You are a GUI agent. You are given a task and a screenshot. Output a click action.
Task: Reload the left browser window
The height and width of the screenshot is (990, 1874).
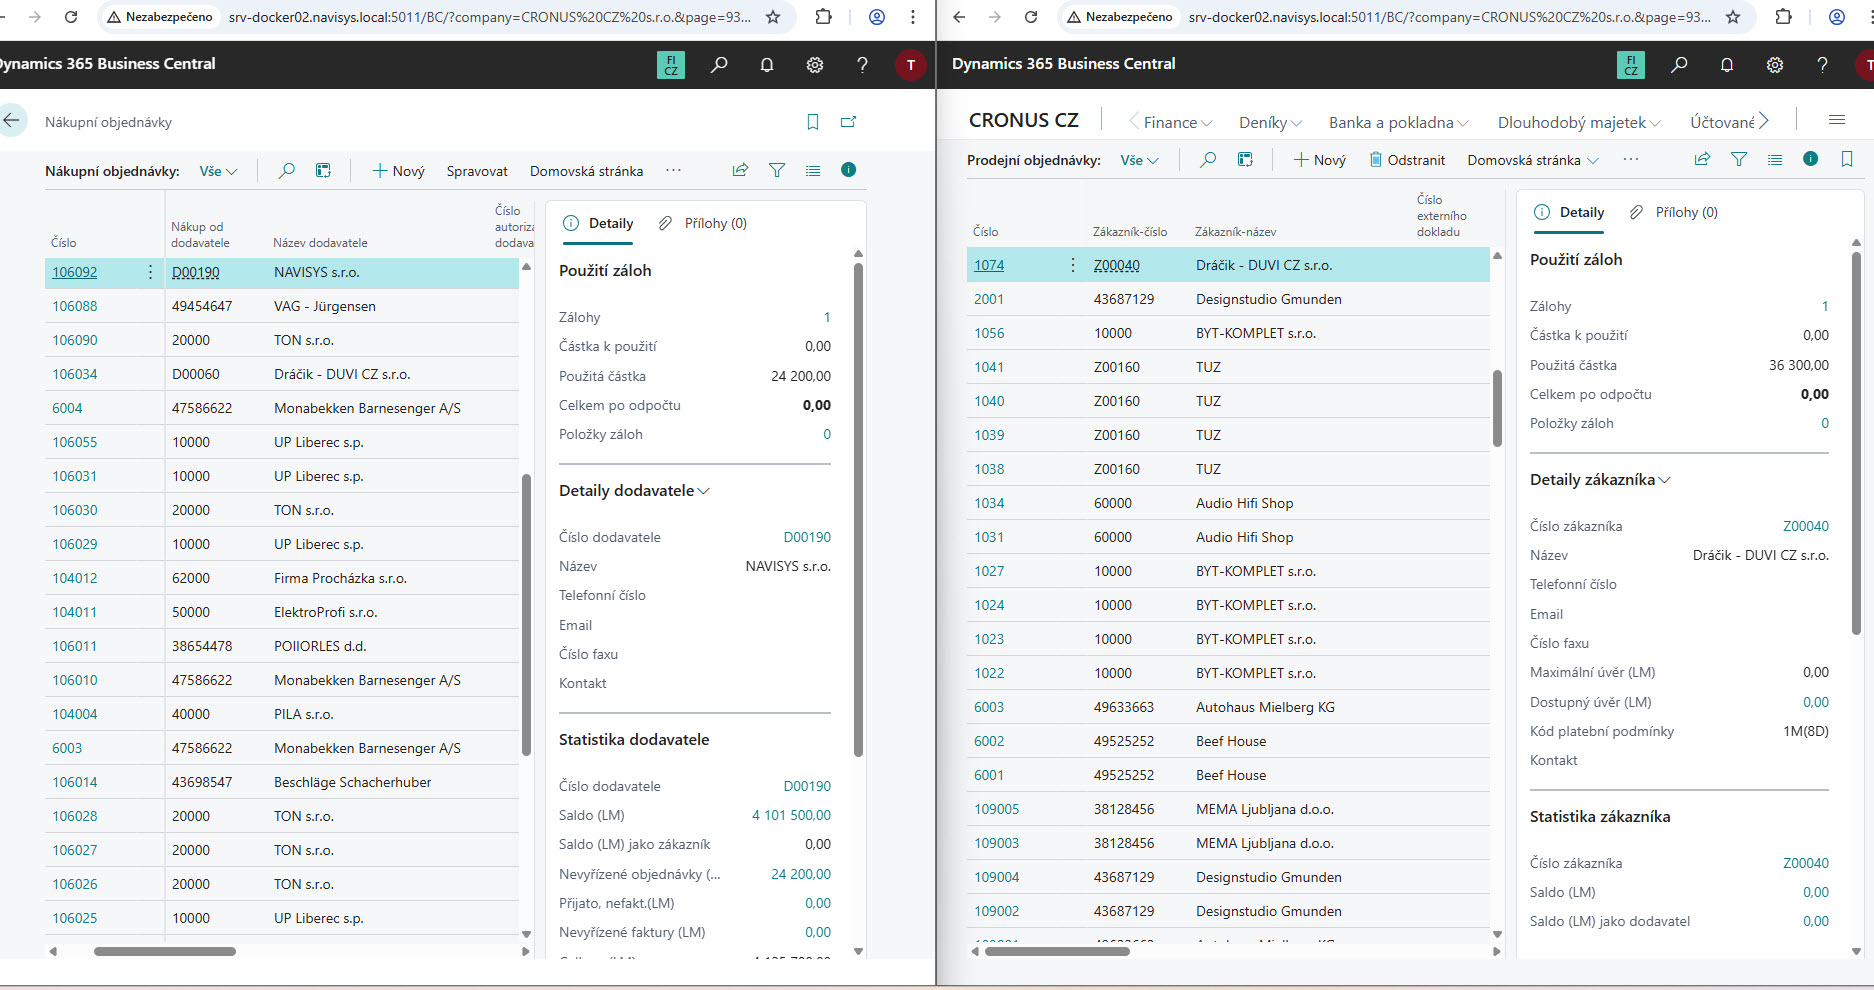click(71, 17)
